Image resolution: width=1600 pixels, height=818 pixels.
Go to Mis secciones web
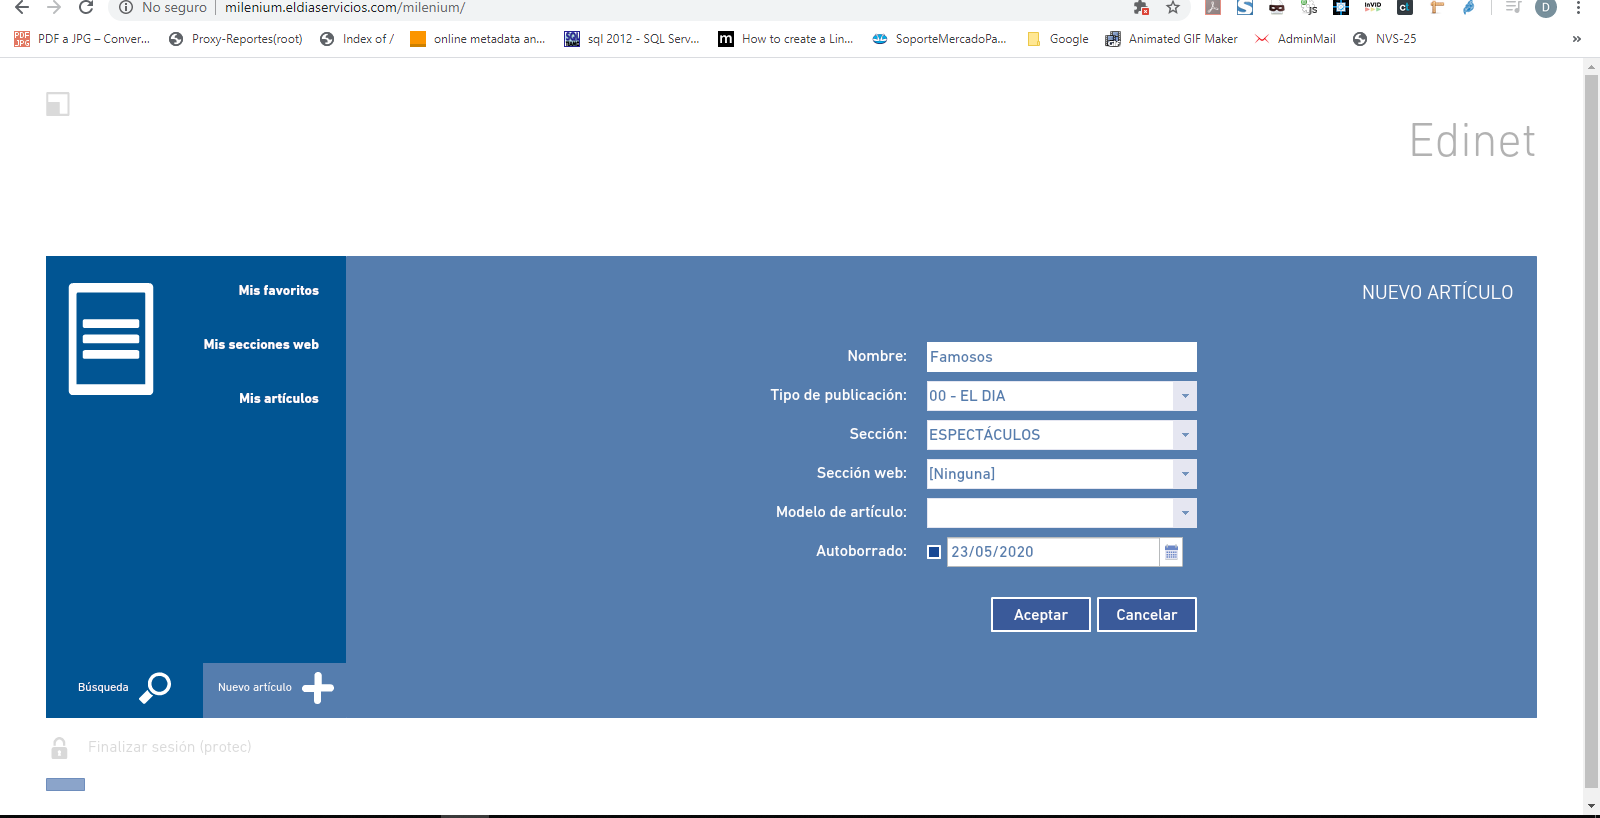click(261, 345)
